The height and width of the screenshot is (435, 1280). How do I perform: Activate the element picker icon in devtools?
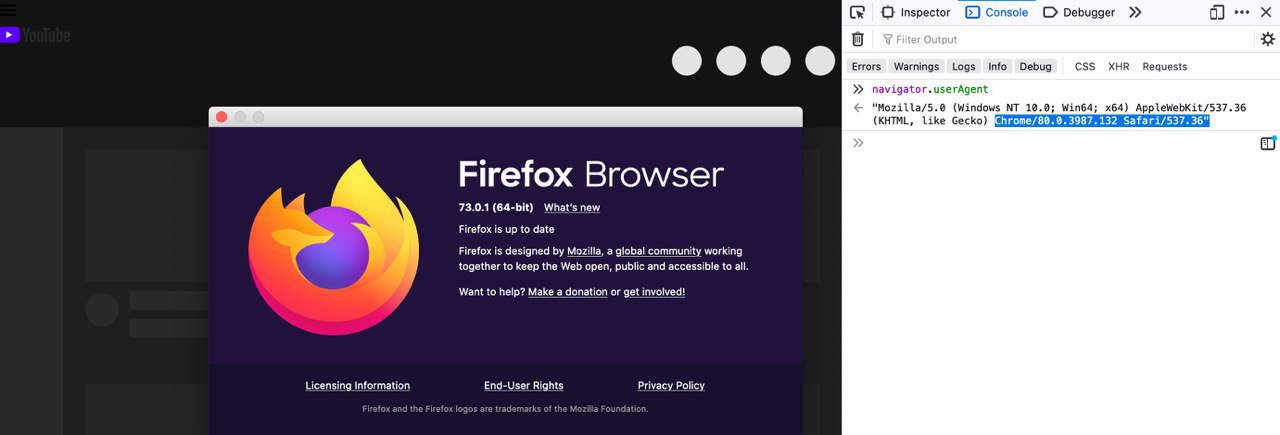tap(857, 12)
